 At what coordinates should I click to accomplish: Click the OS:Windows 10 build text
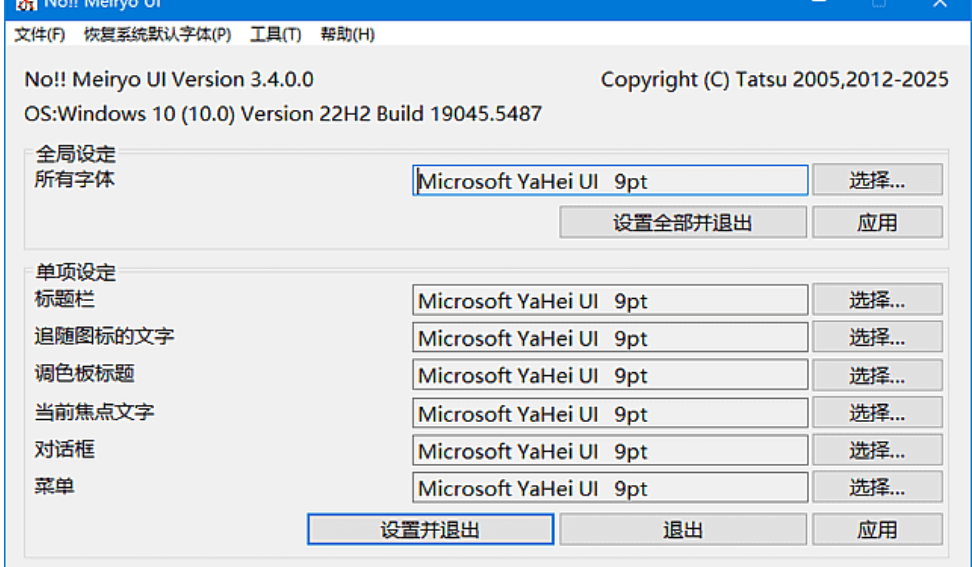pos(283,113)
